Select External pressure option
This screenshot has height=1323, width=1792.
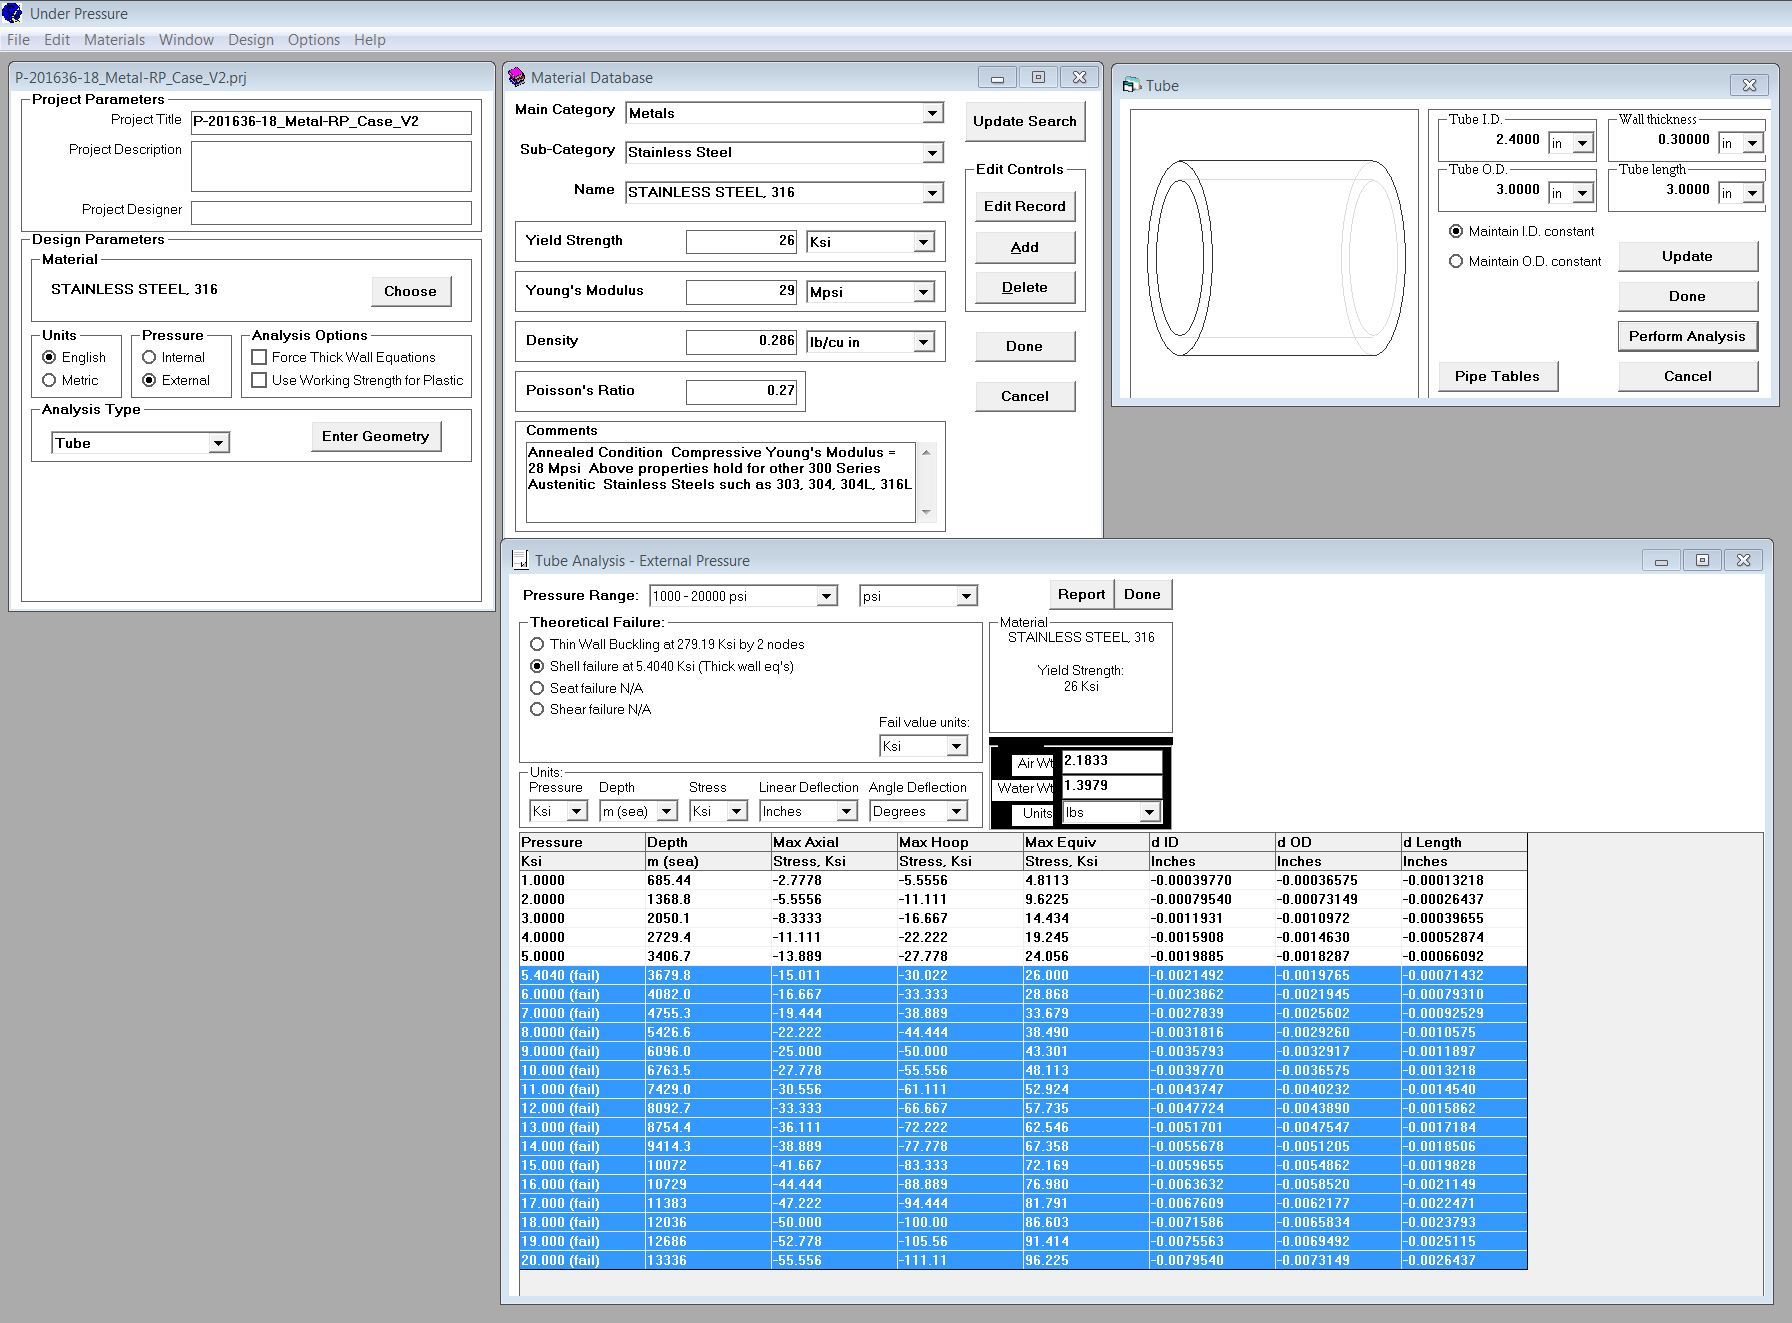149,380
